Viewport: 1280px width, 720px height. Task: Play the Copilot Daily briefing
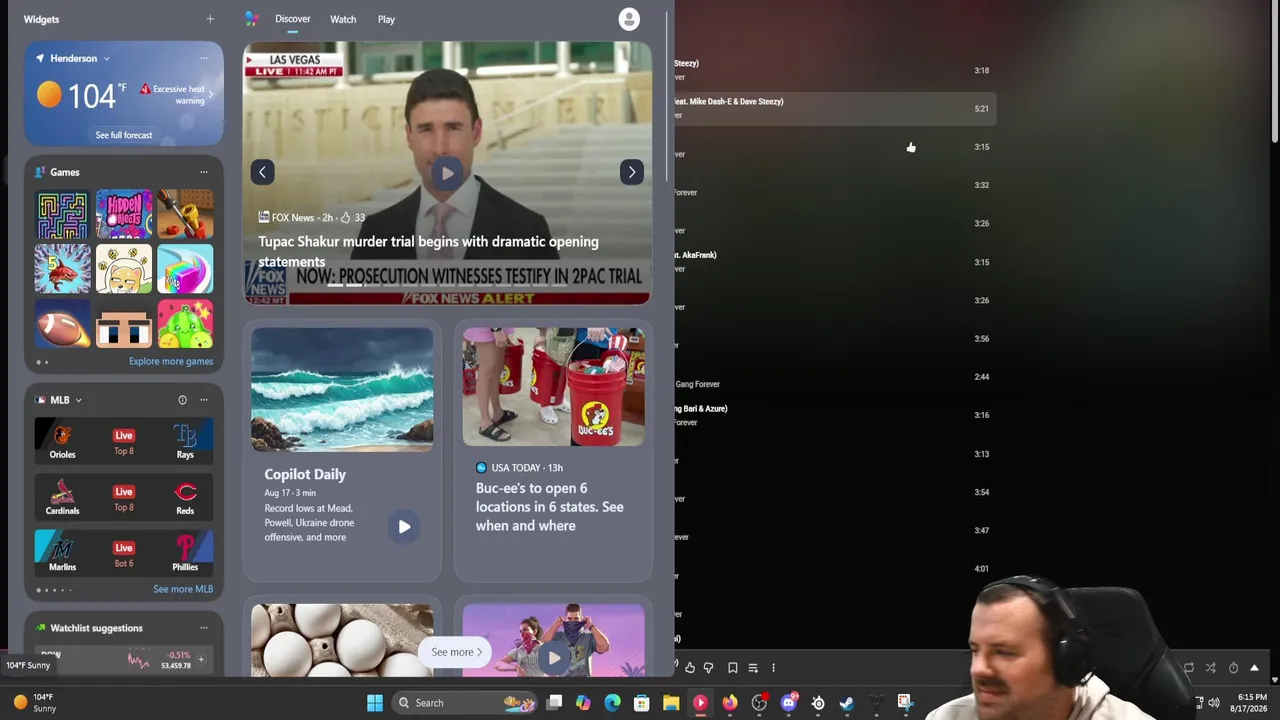[404, 527]
